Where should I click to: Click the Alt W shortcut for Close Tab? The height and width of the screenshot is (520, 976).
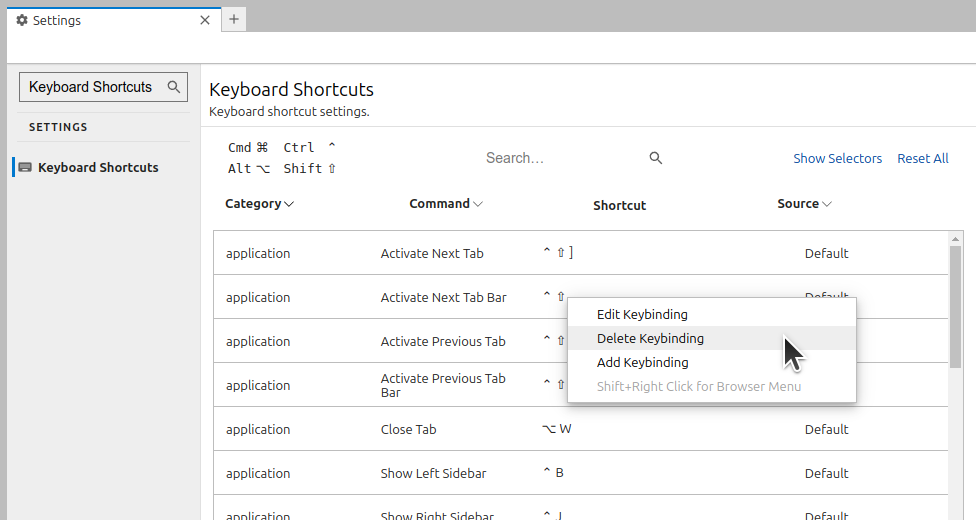tap(556, 428)
